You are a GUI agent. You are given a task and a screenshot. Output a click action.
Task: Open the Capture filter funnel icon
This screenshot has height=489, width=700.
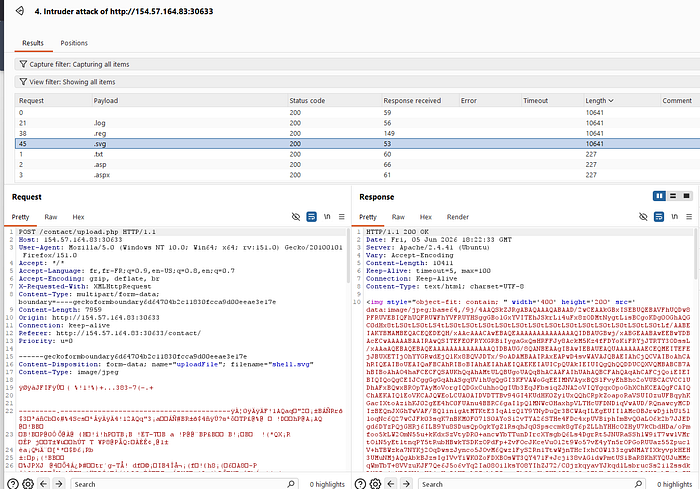click(23, 64)
